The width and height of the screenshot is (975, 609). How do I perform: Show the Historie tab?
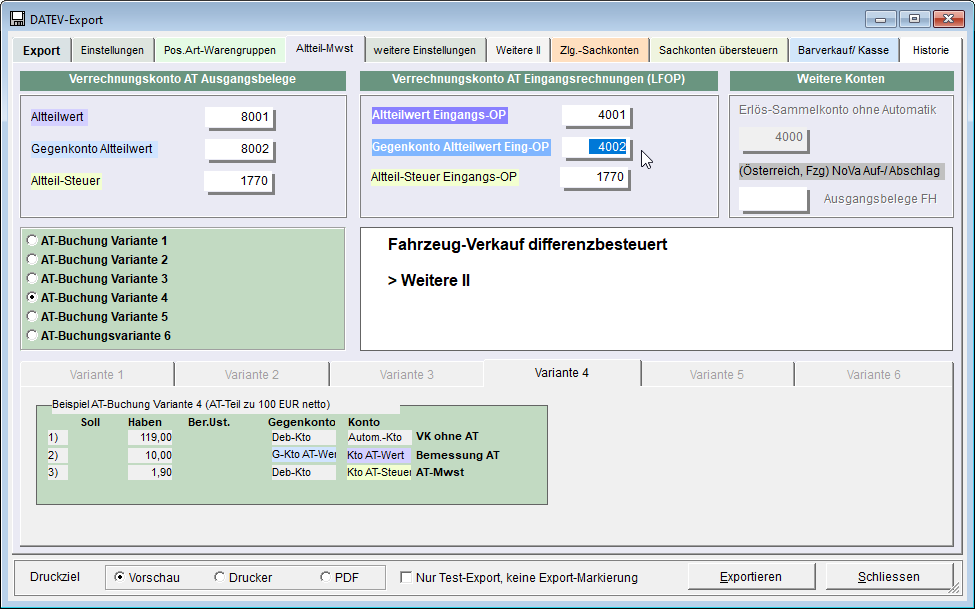(931, 50)
